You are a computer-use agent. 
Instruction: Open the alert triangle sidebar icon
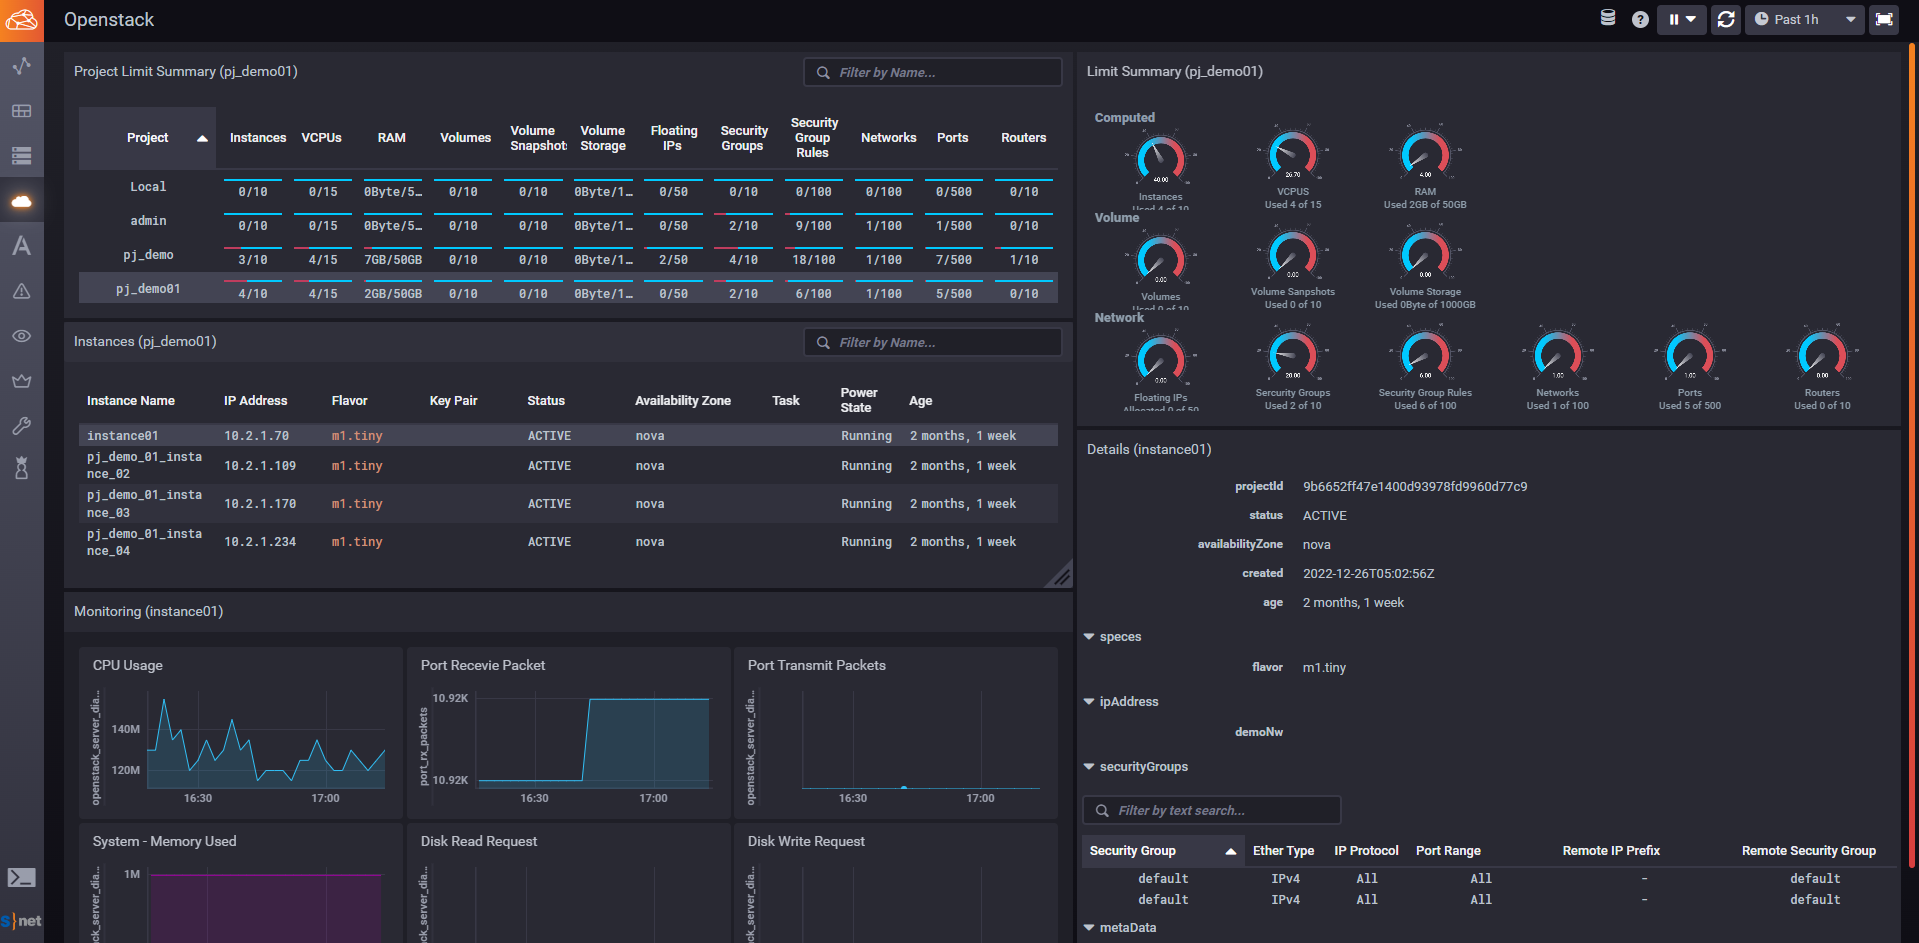point(22,291)
